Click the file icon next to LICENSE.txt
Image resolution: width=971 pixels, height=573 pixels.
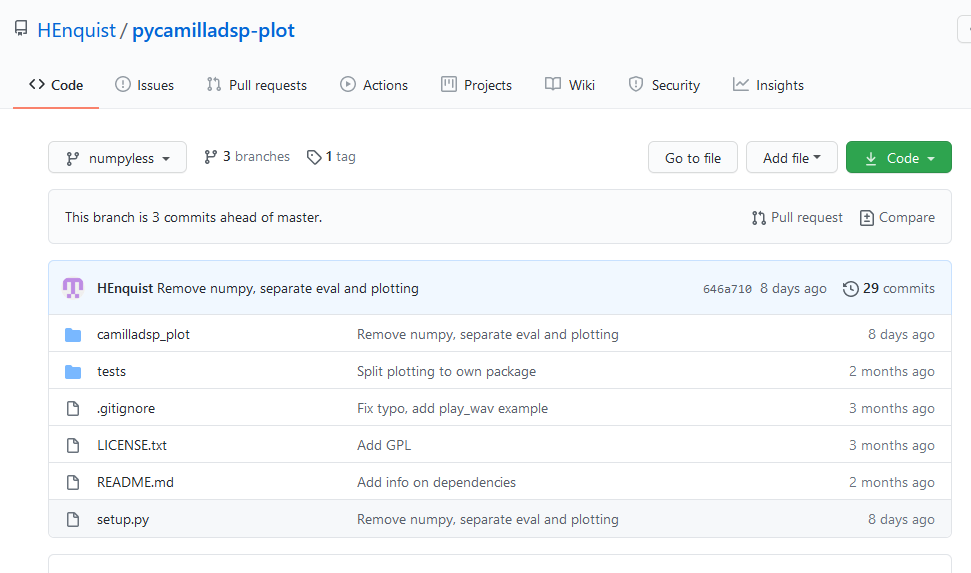click(x=73, y=445)
